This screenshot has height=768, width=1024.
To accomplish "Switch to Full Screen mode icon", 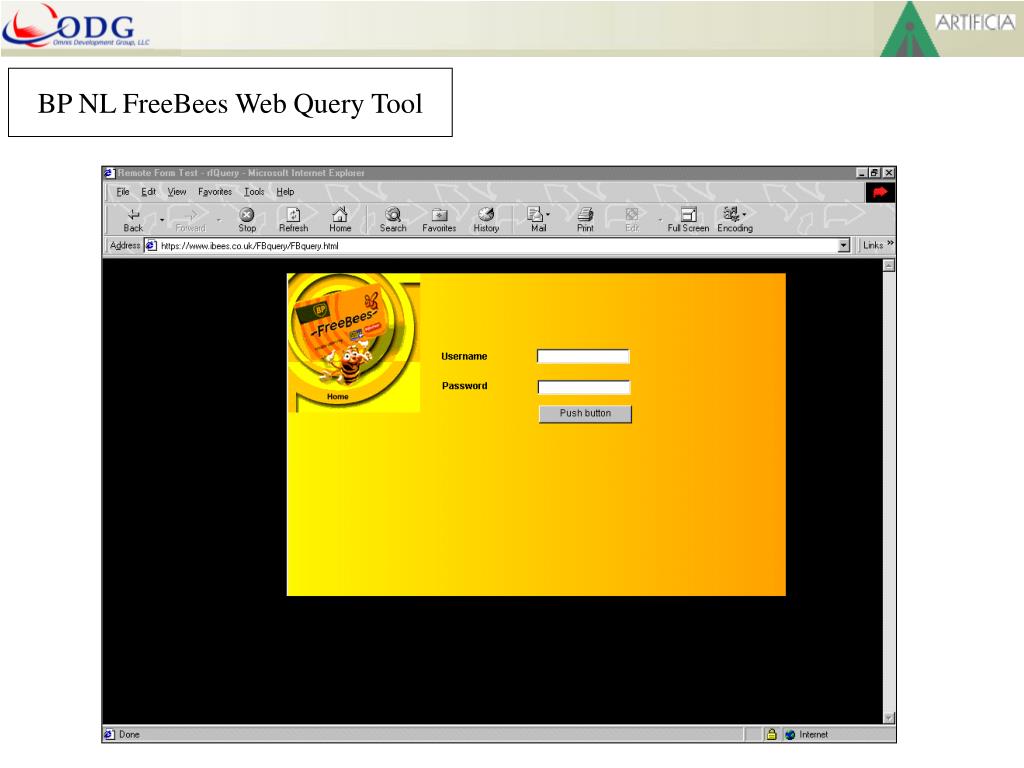I will coord(688,220).
